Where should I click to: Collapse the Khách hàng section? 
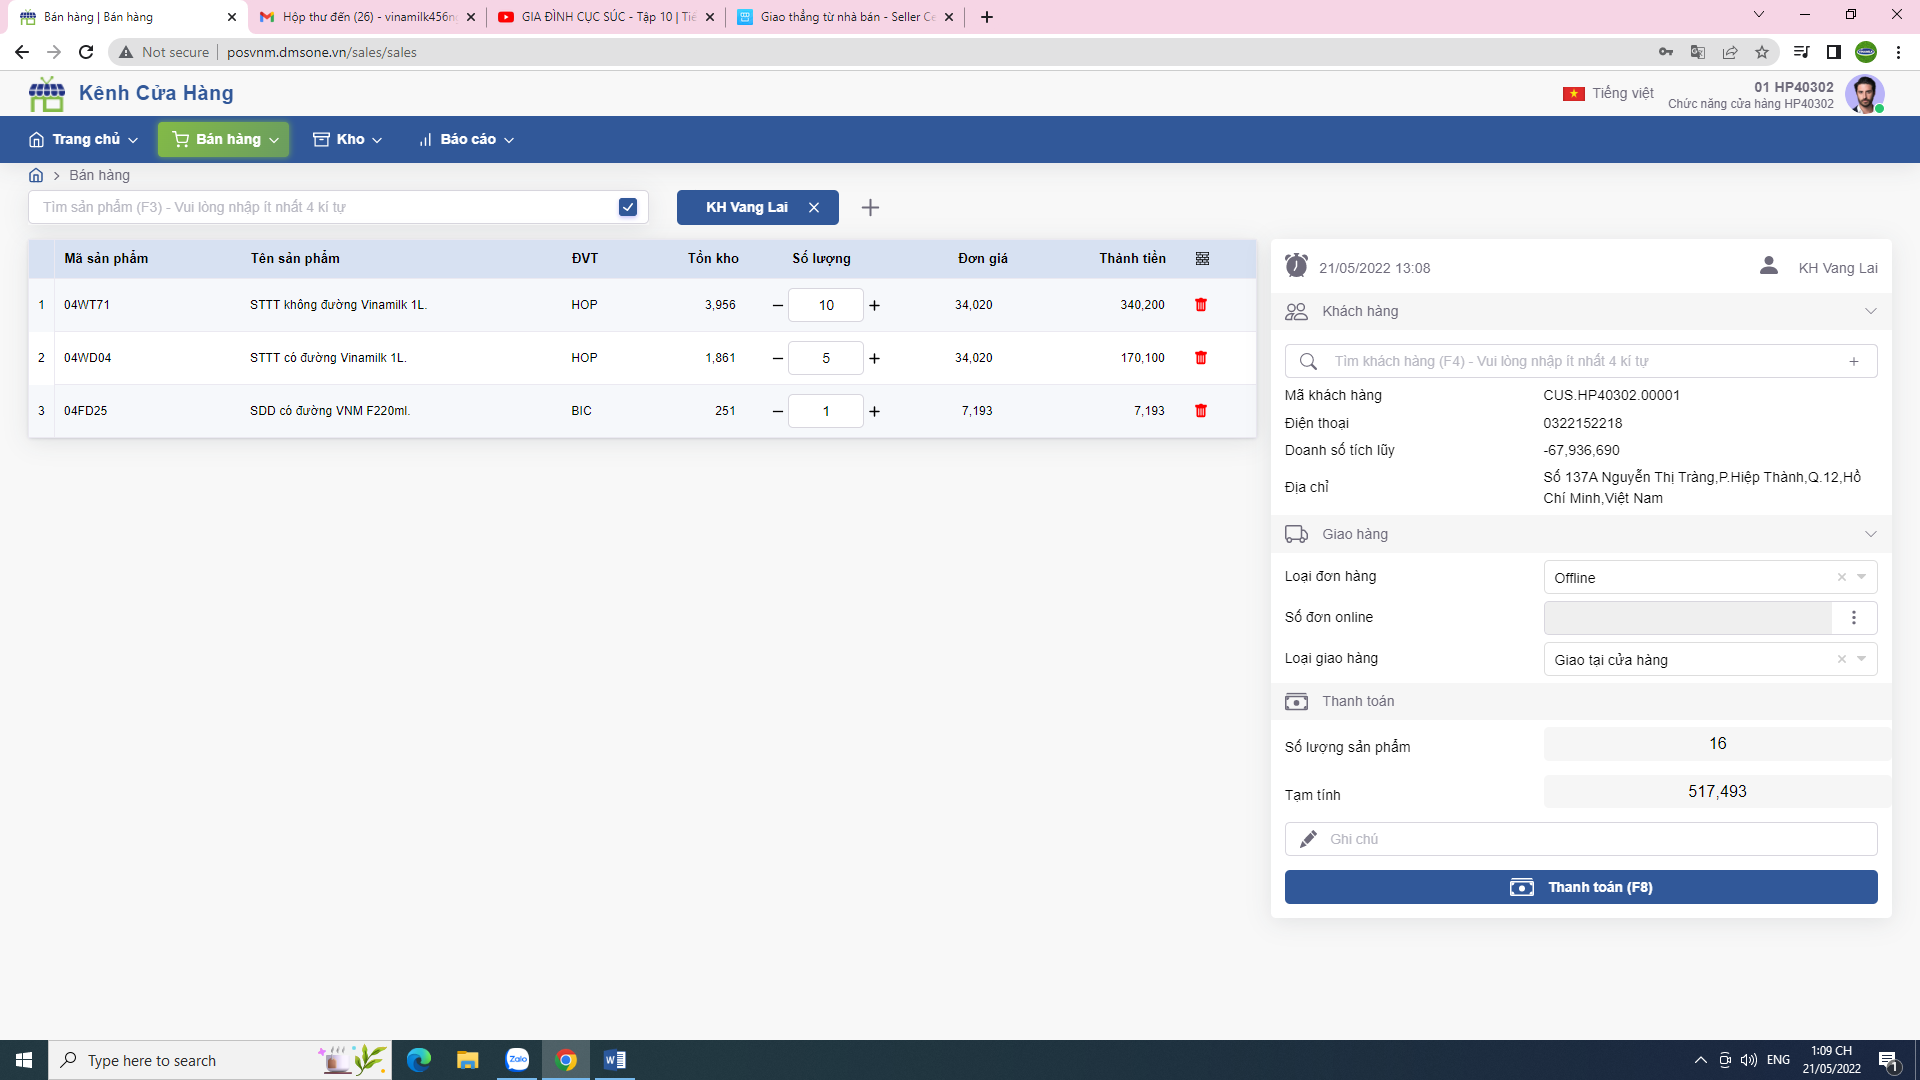coord(1870,311)
